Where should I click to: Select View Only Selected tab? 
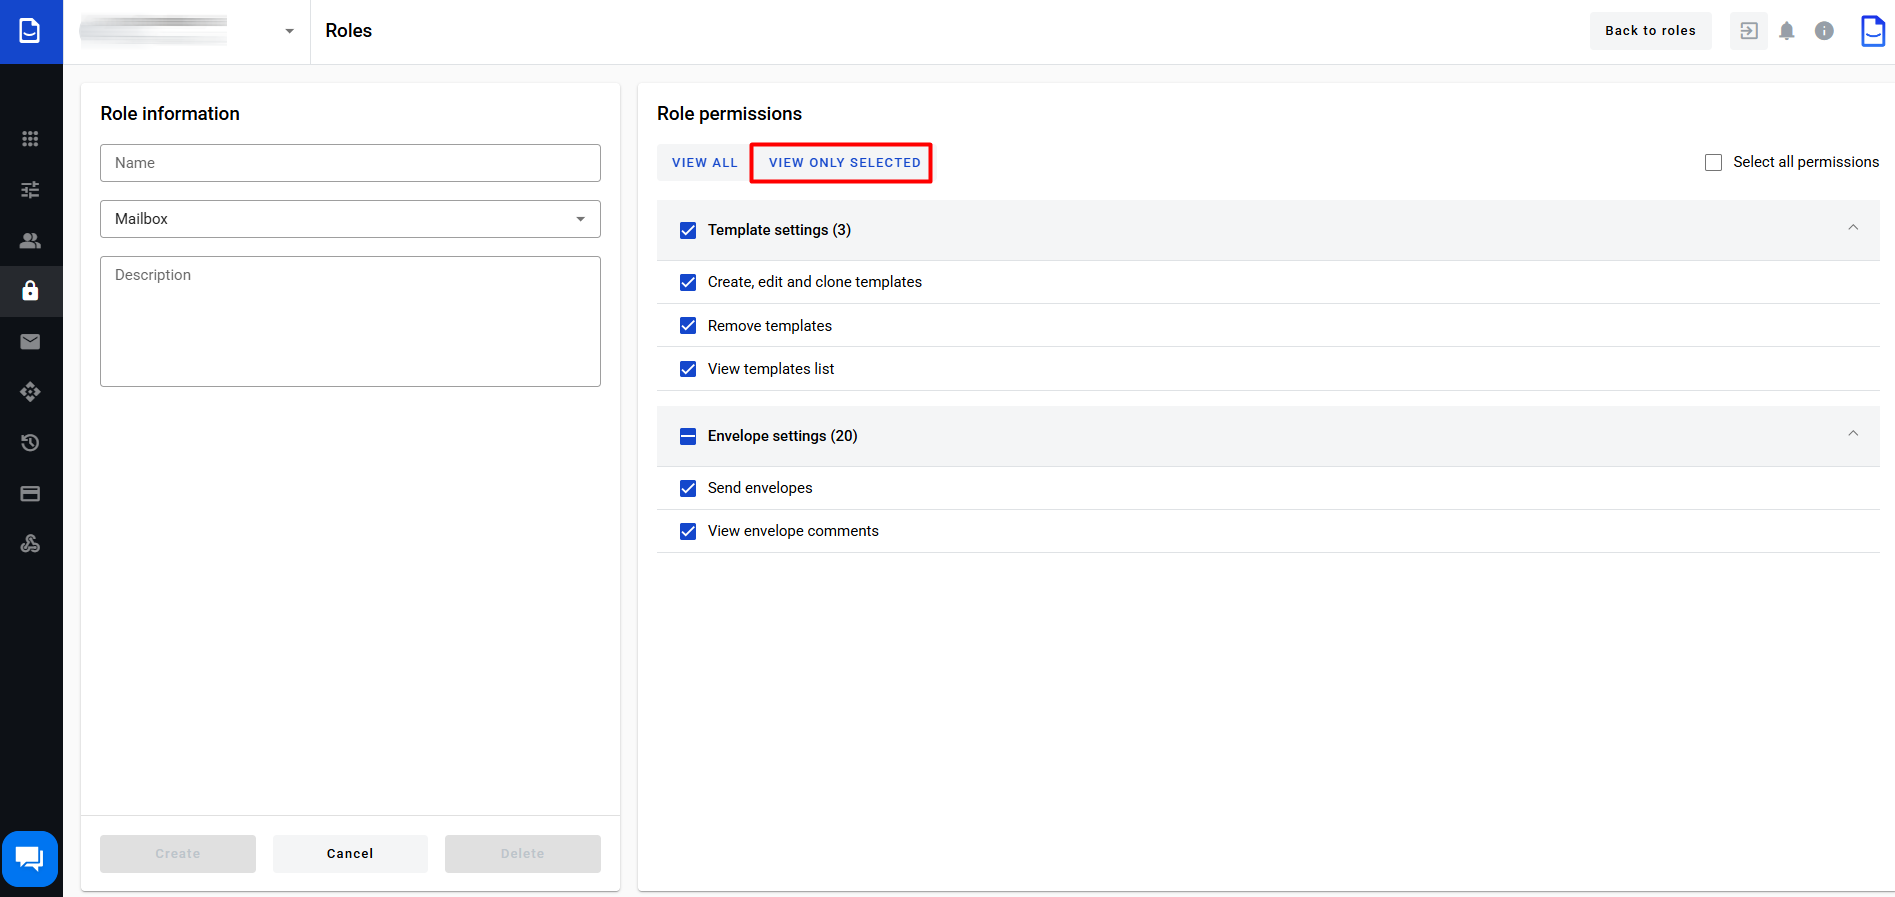(x=844, y=163)
